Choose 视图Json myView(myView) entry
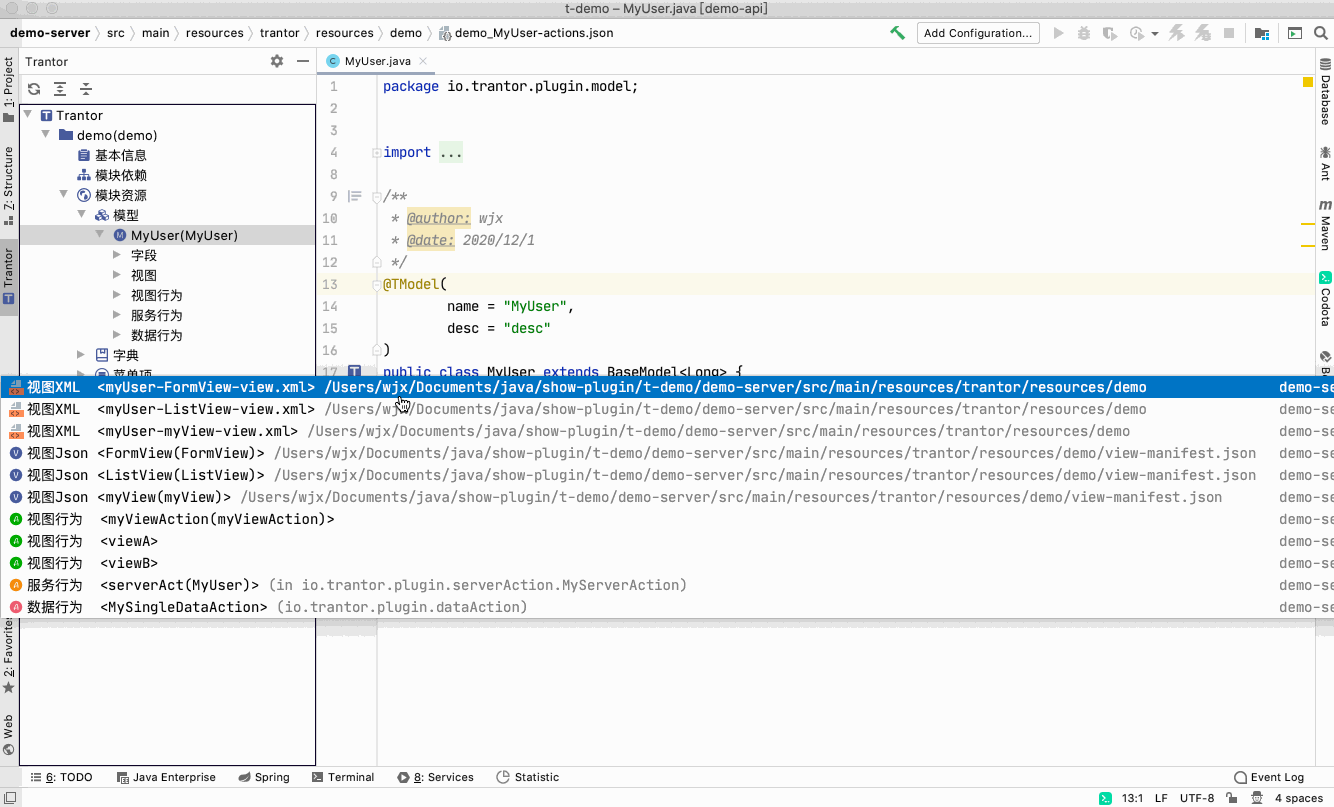 click(667, 497)
